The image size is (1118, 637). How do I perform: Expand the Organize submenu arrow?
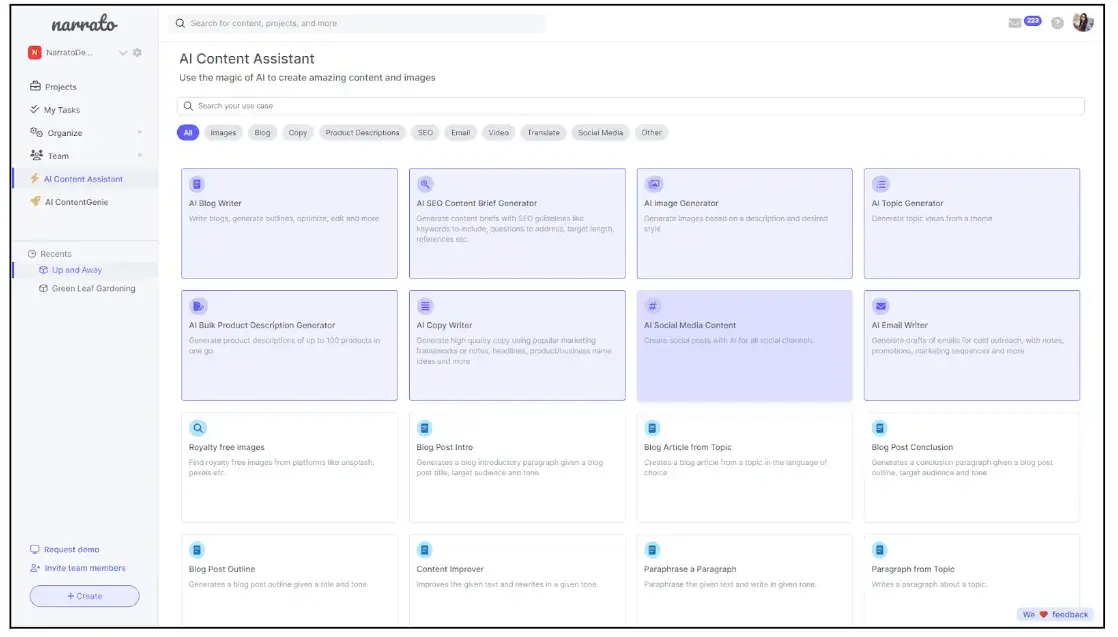coord(140,133)
